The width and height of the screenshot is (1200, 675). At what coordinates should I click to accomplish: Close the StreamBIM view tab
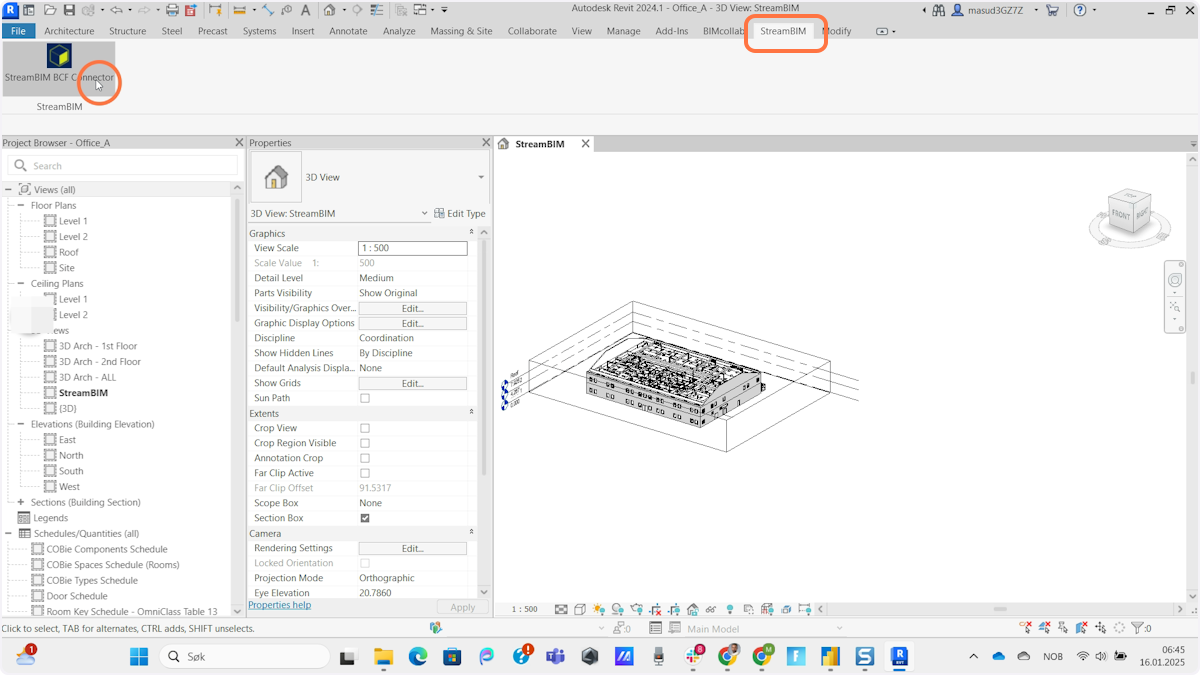click(586, 144)
